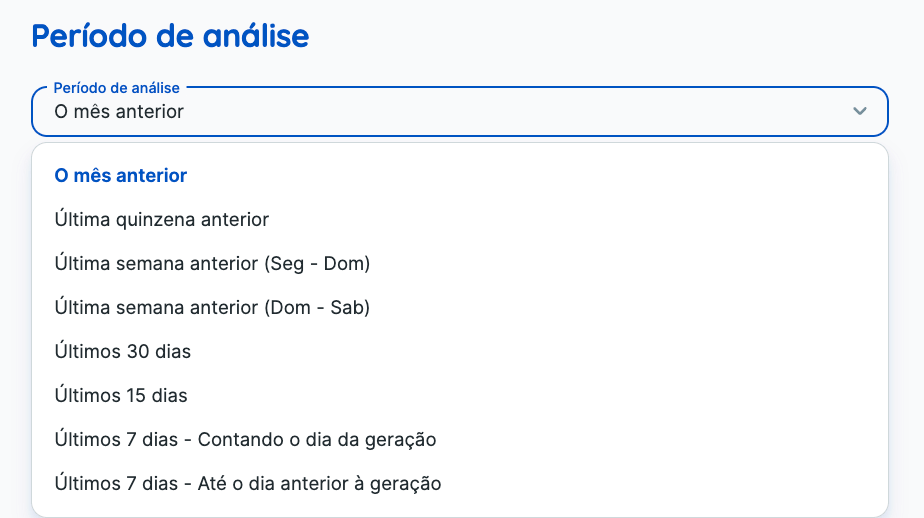Image resolution: width=924 pixels, height=518 pixels.
Task: Choose last 7 days up to the day before generation
Action: pos(248,484)
